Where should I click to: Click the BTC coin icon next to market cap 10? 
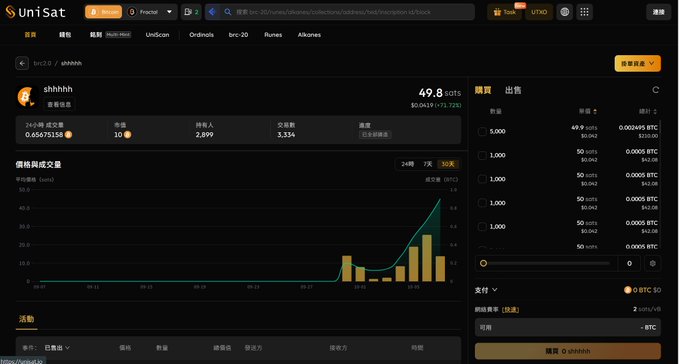coord(127,135)
